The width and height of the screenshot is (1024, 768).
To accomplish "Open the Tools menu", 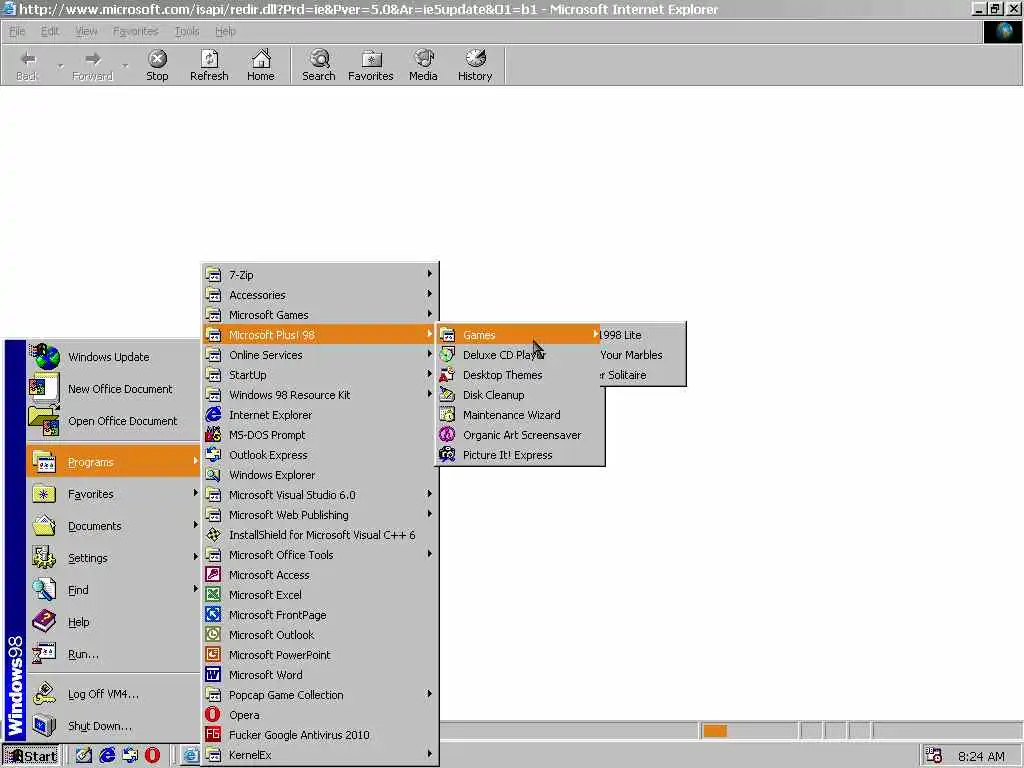I will point(187,31).
